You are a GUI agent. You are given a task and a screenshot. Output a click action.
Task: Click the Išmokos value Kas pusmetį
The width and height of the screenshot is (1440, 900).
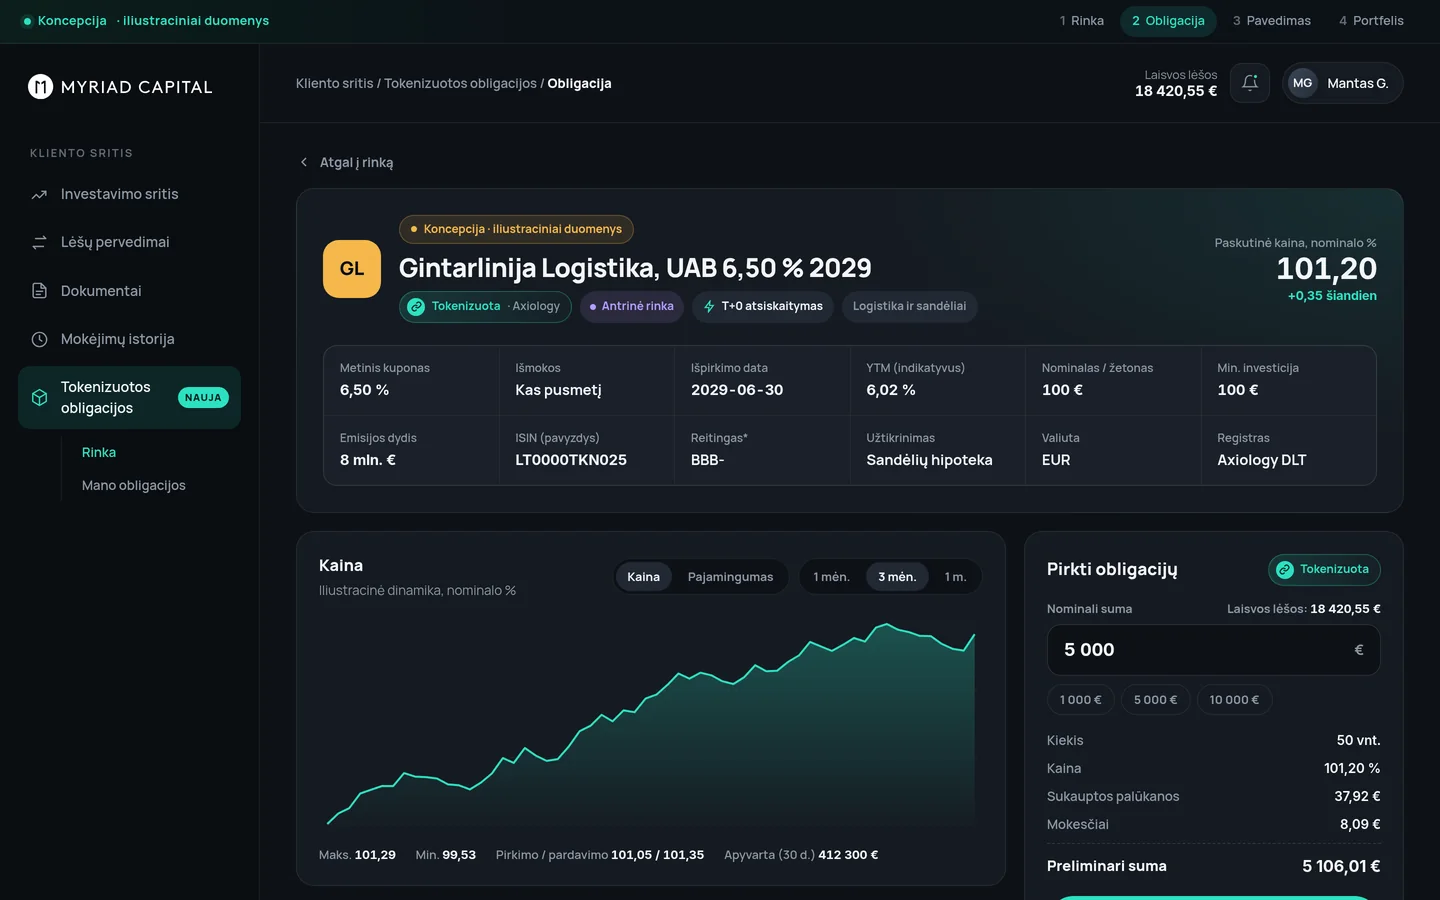pos(558,390)
